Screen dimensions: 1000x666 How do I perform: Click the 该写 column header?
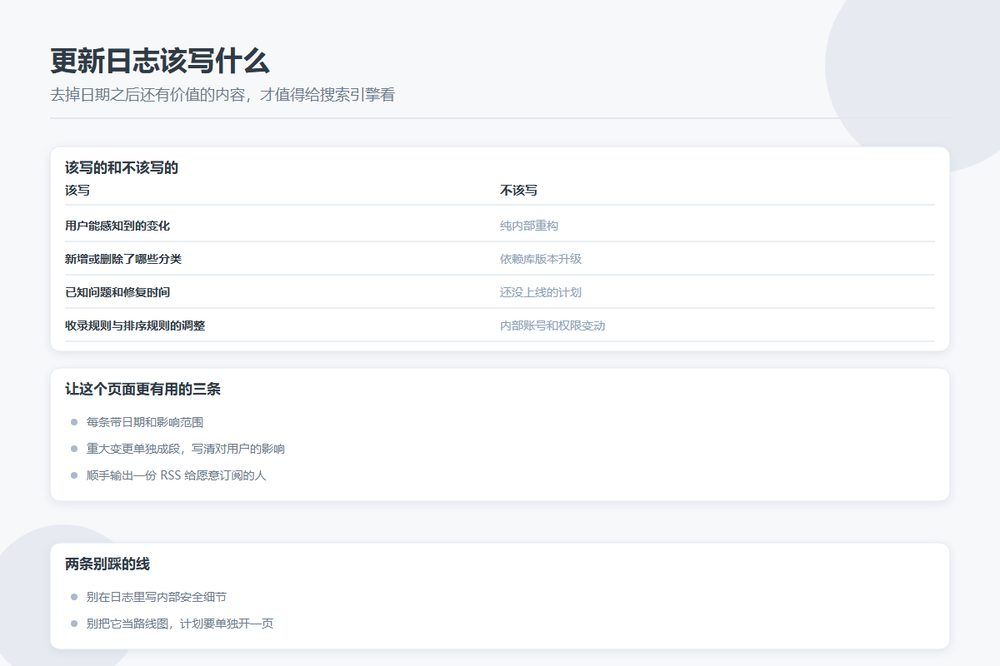(x=77, y=190)
